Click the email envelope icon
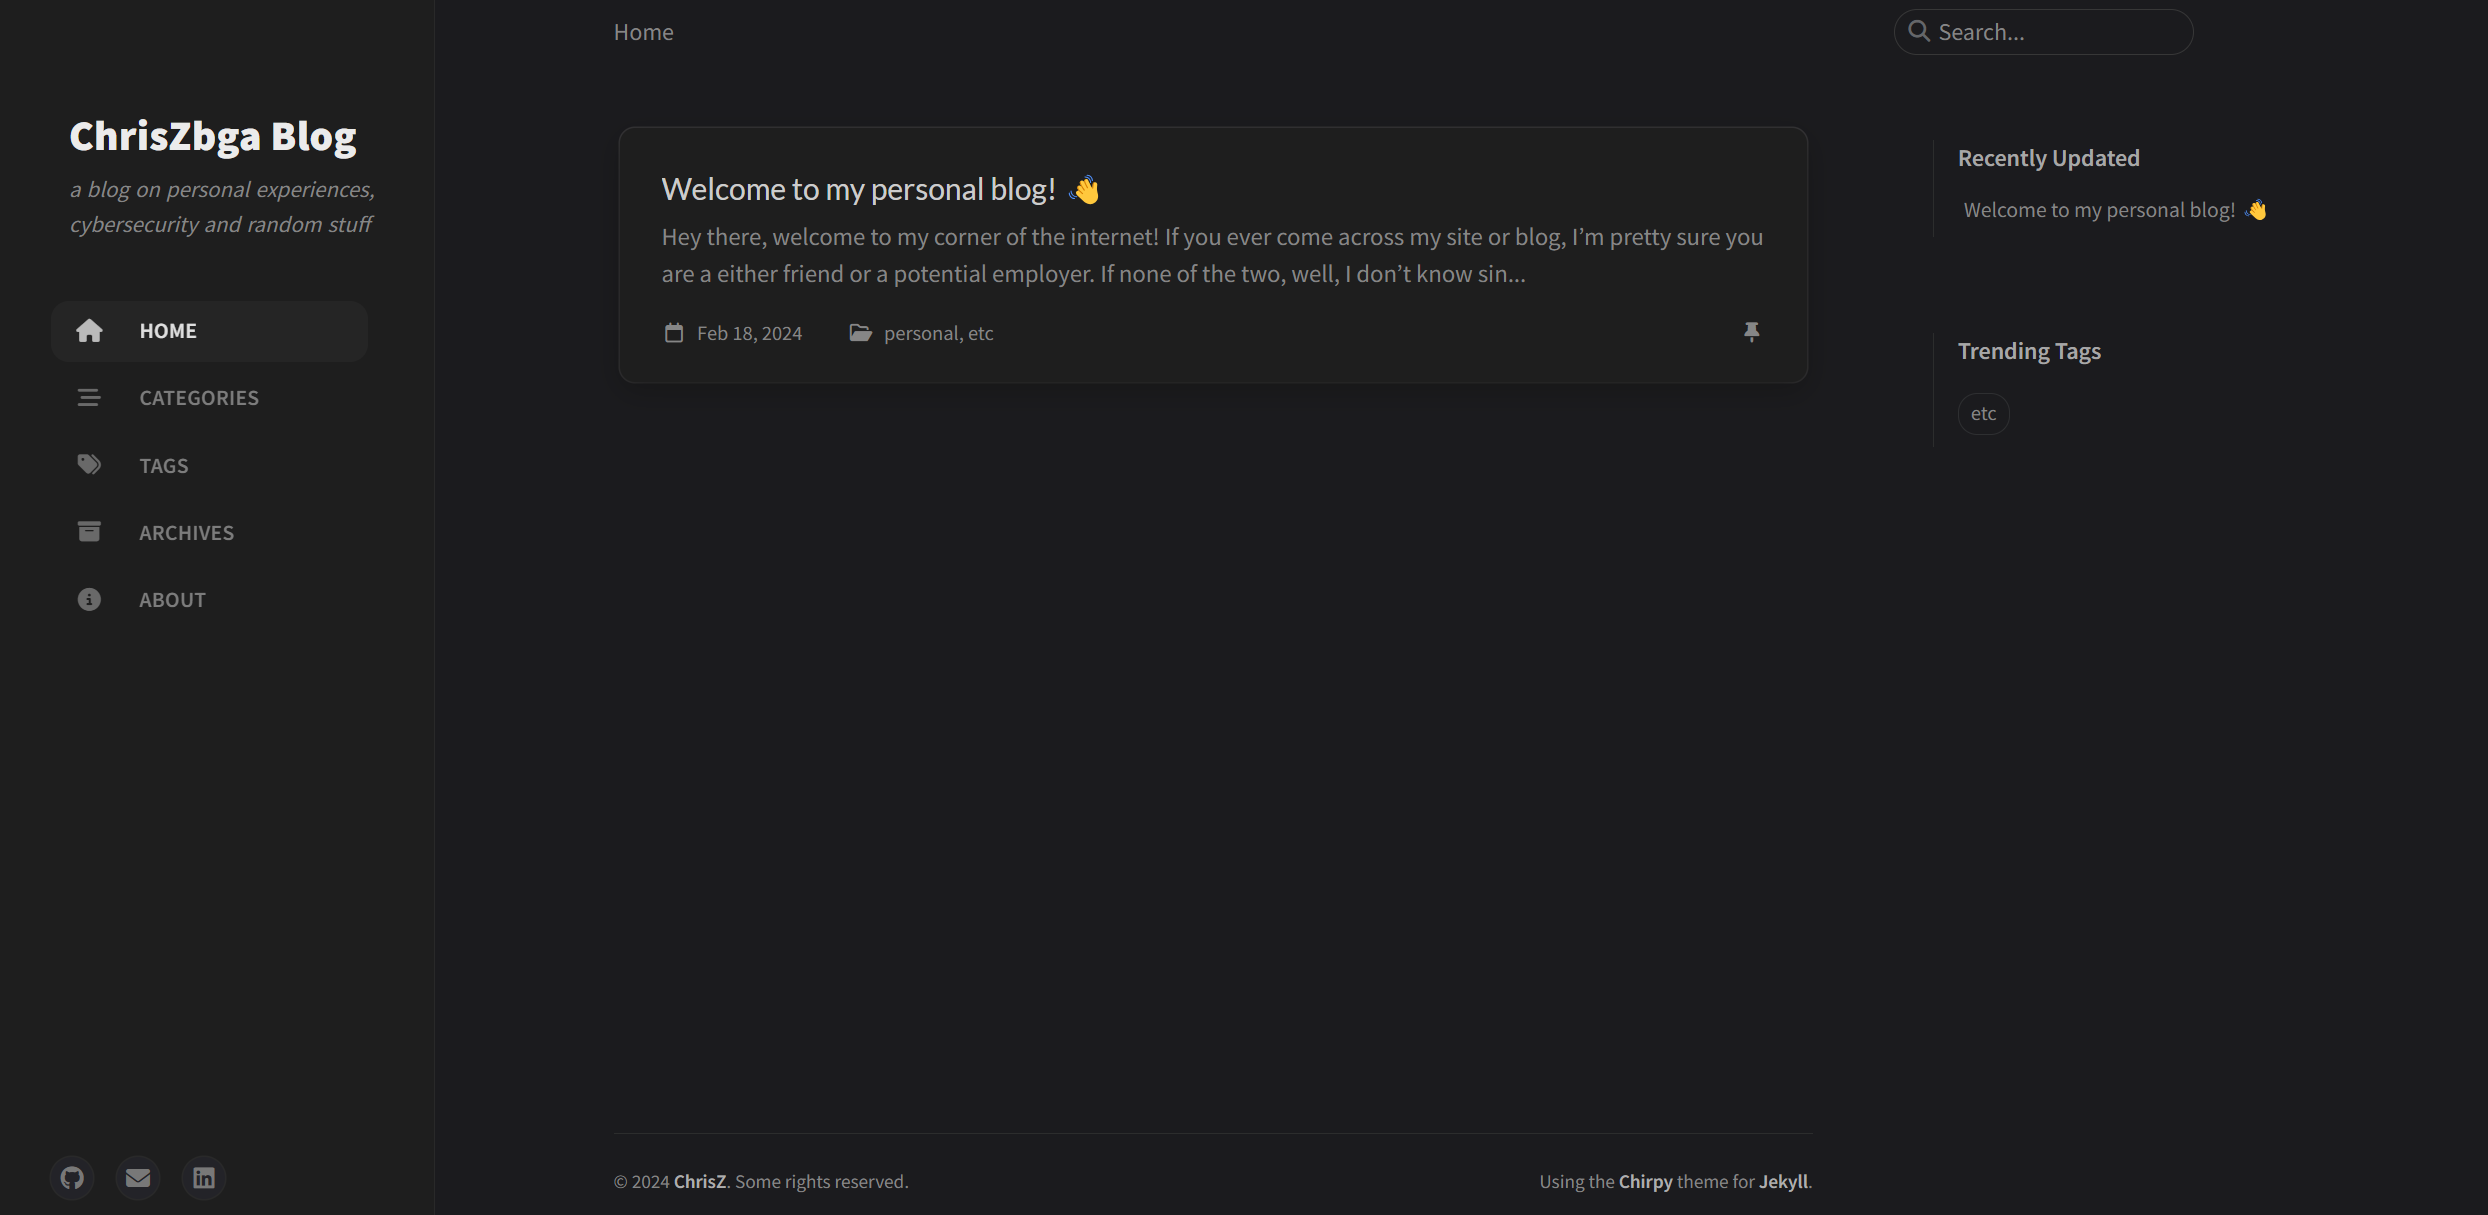Image resolution: width=2488 pixels, height=1215 pixels. tap(138, 1178)
